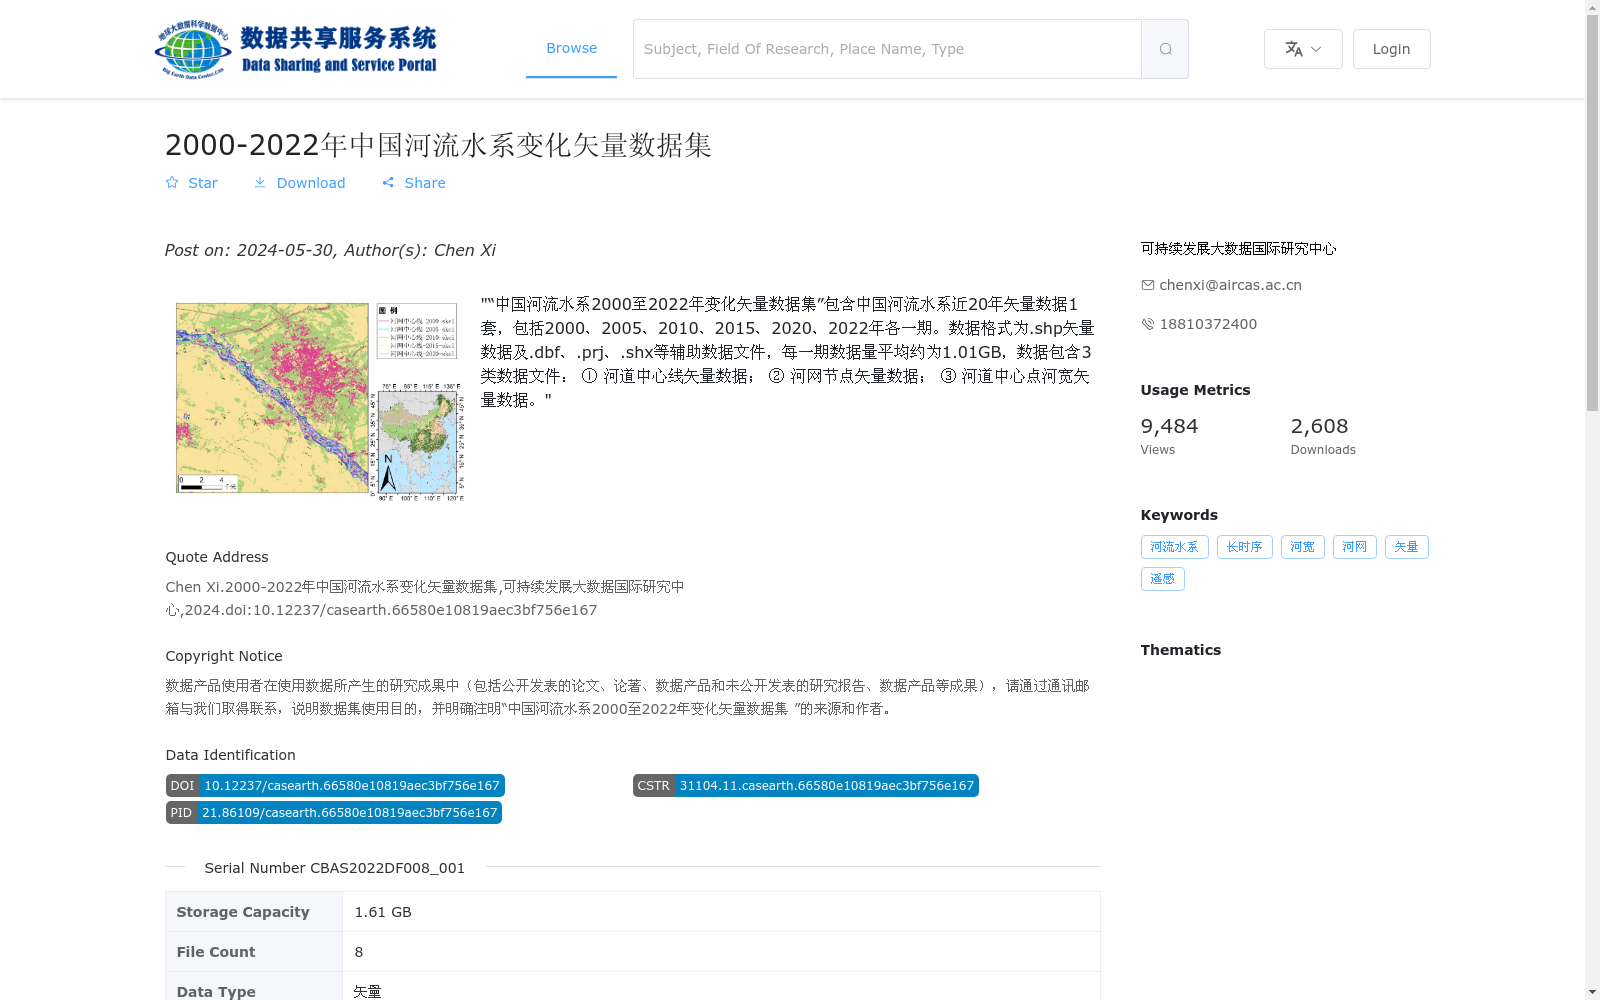Select the 长时序 keyword tag
Image resolution: width=1600 pixels, height=1000 pixels.
tap(1244, 547)
